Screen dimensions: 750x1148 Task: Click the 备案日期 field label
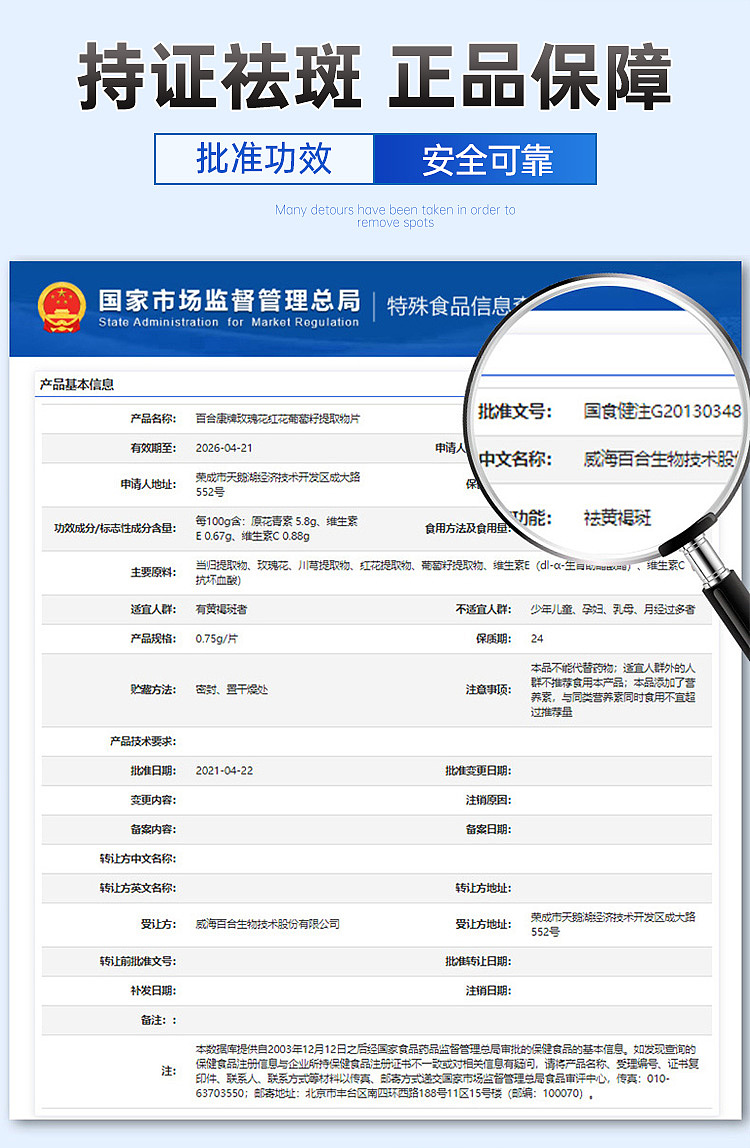(489, 830)
